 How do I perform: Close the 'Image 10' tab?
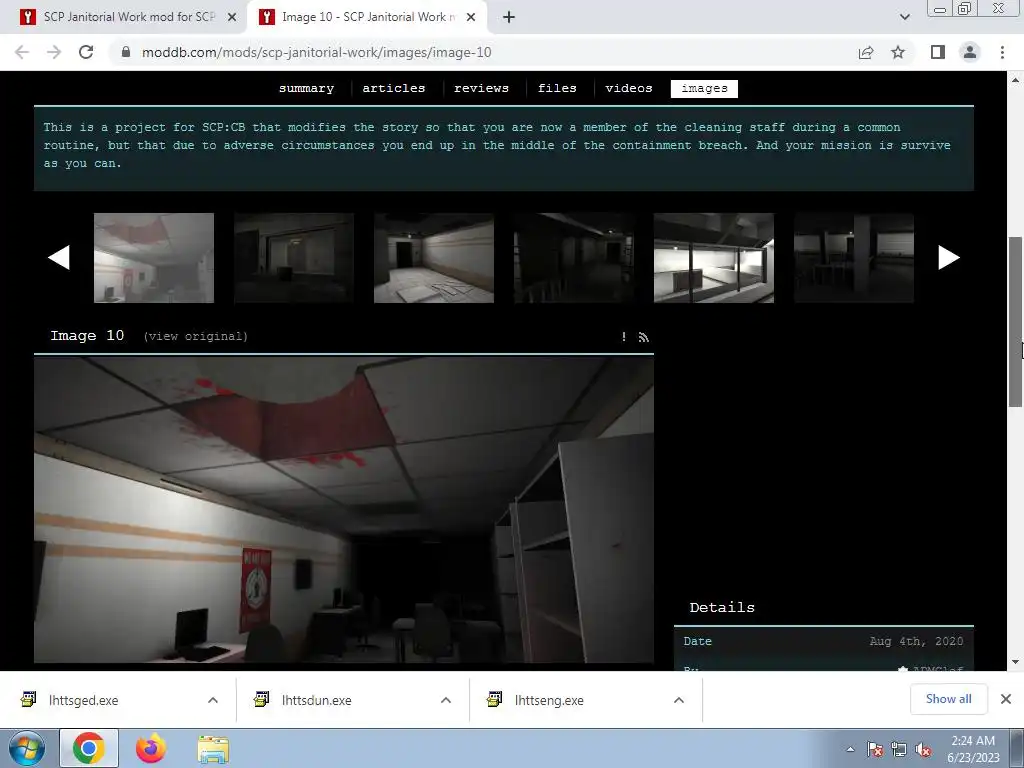(x=471, y=18)
